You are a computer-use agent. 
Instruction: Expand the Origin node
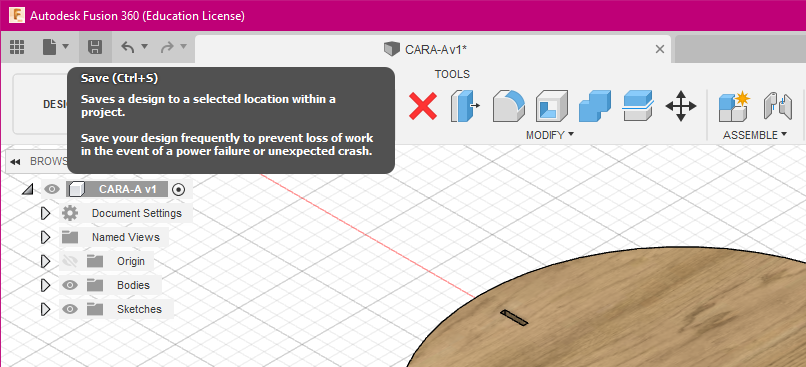pyautogui.click(x=45, y=261)
